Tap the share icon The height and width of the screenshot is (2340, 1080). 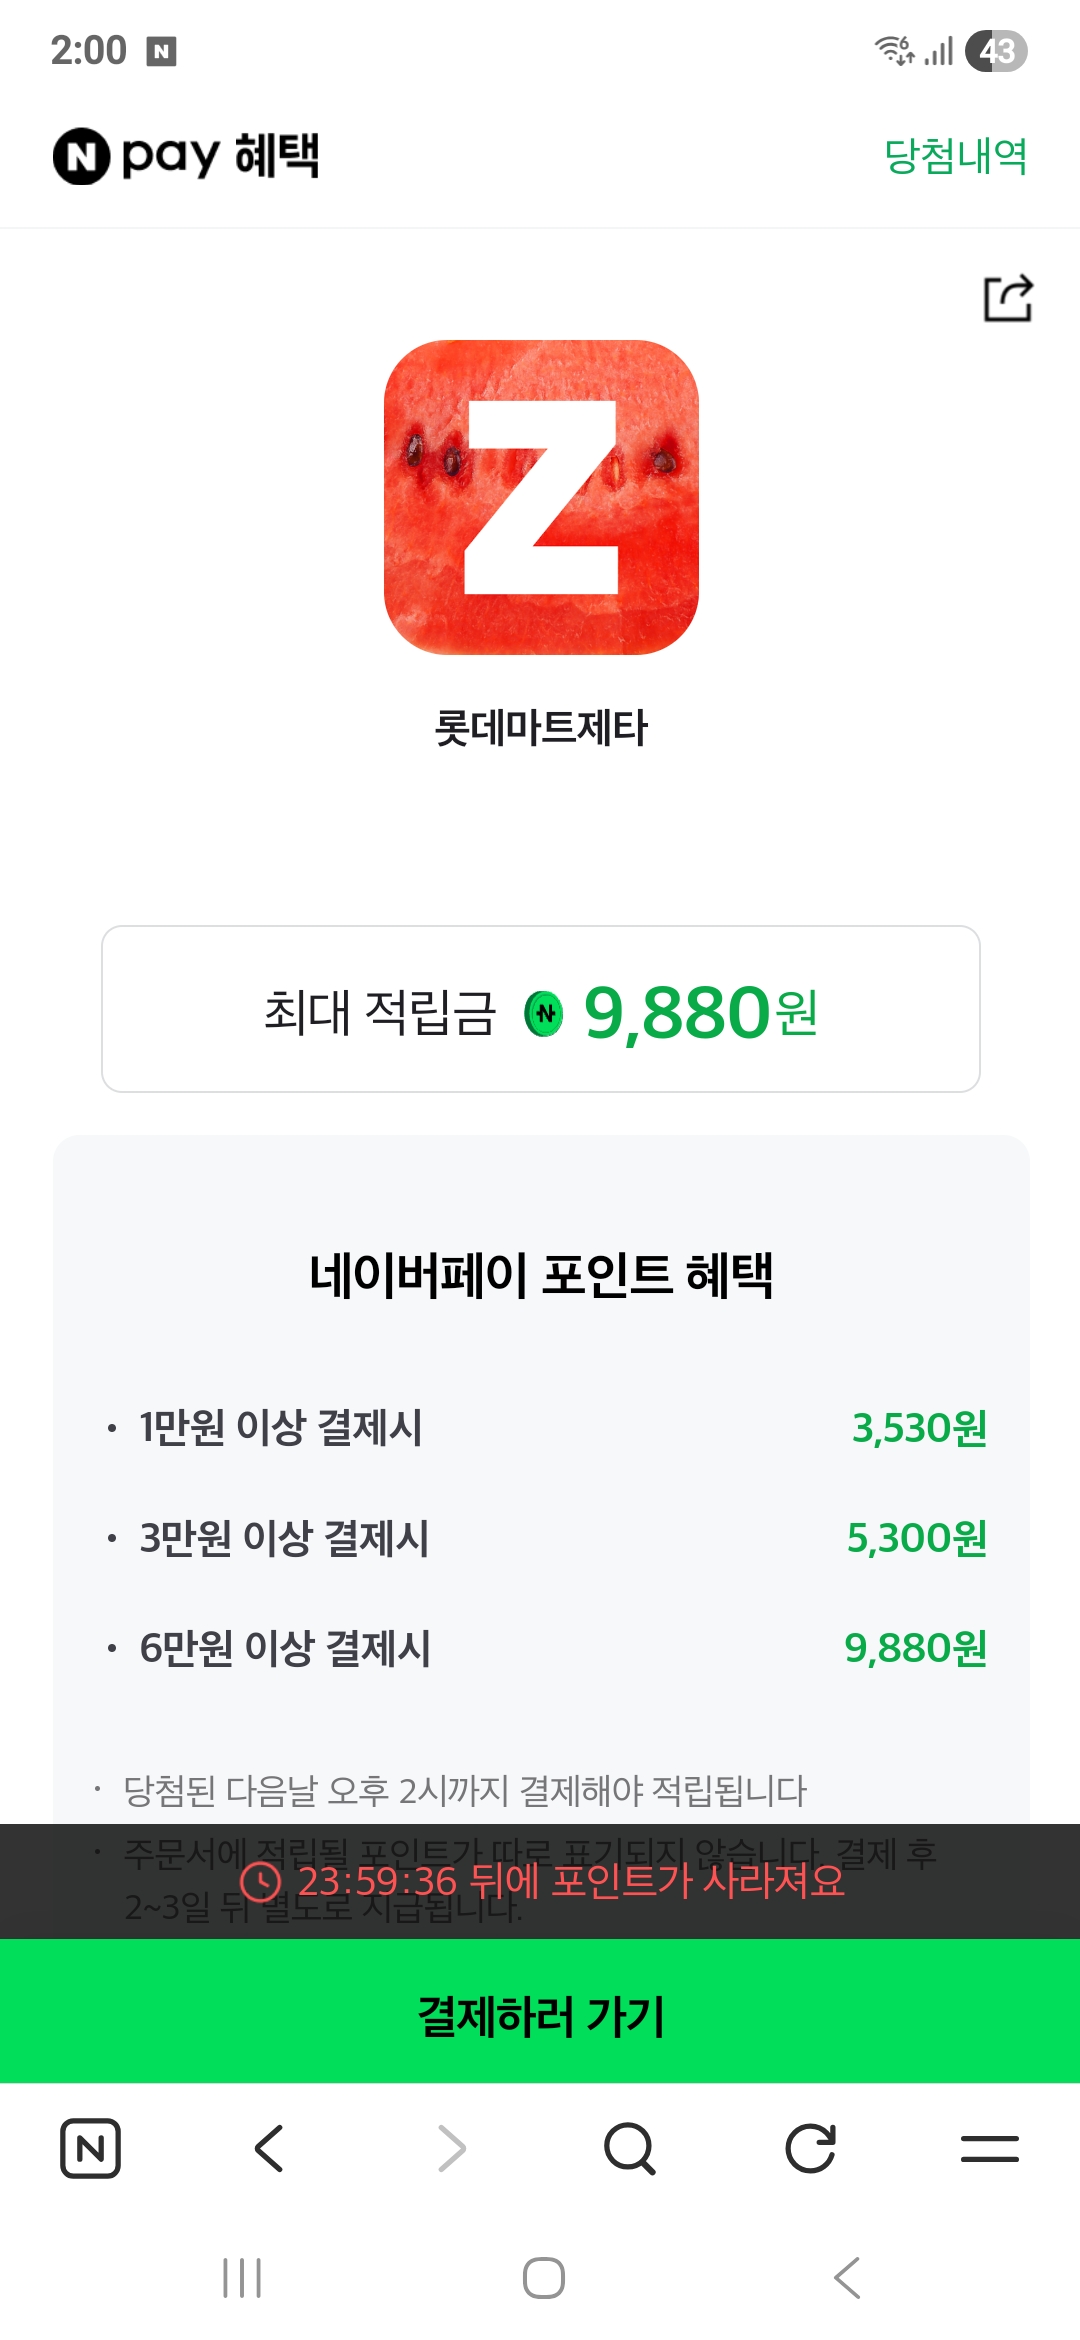1008,298
